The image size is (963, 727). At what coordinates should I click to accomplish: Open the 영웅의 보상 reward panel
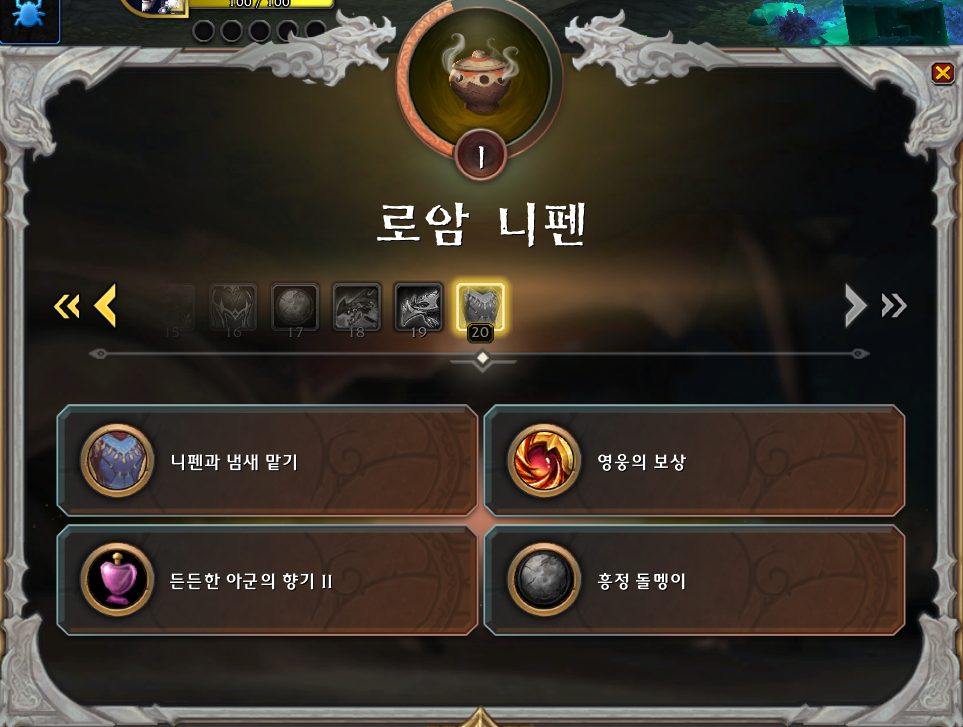695,461
